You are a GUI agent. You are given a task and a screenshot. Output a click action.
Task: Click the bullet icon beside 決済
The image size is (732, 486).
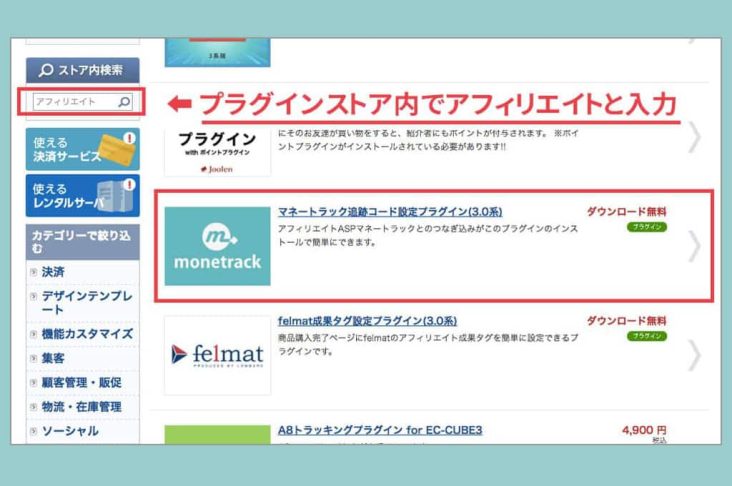[34, 272]
